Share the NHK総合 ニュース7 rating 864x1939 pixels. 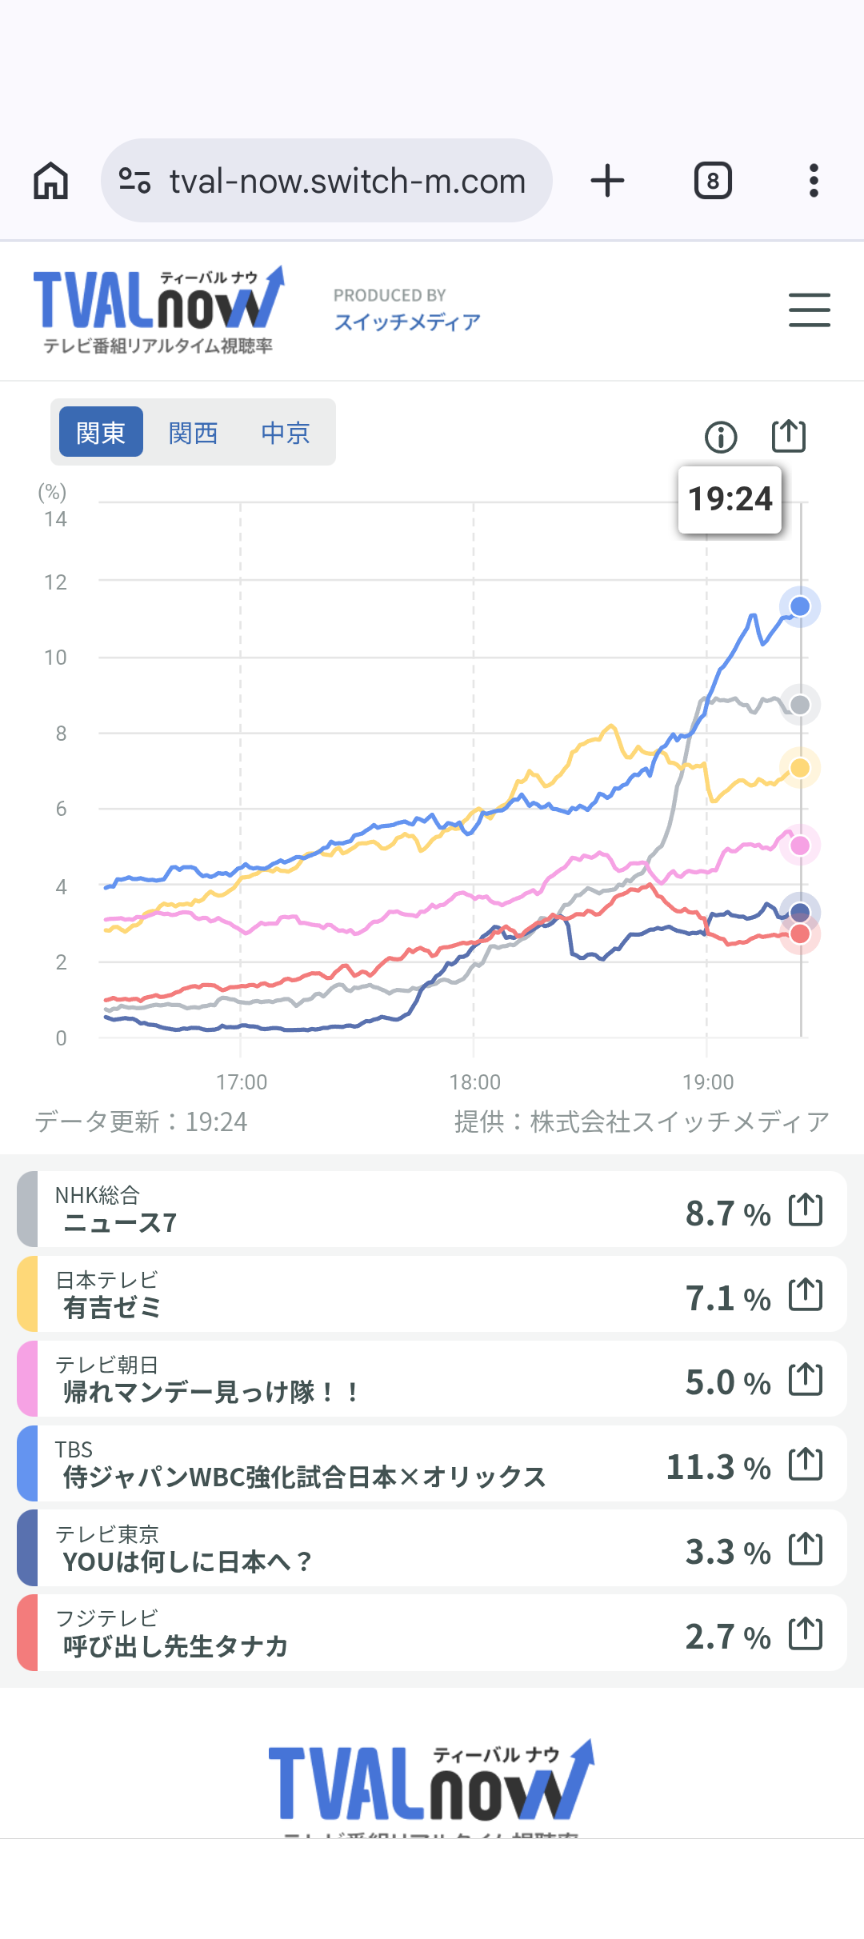(805, 1210)
